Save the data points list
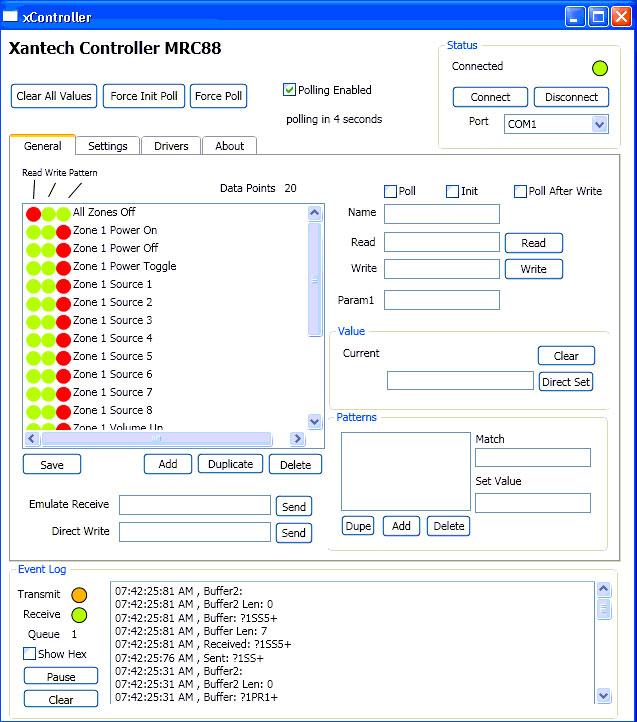This screenshot has height=722, width=637. (x=52, y=465)
